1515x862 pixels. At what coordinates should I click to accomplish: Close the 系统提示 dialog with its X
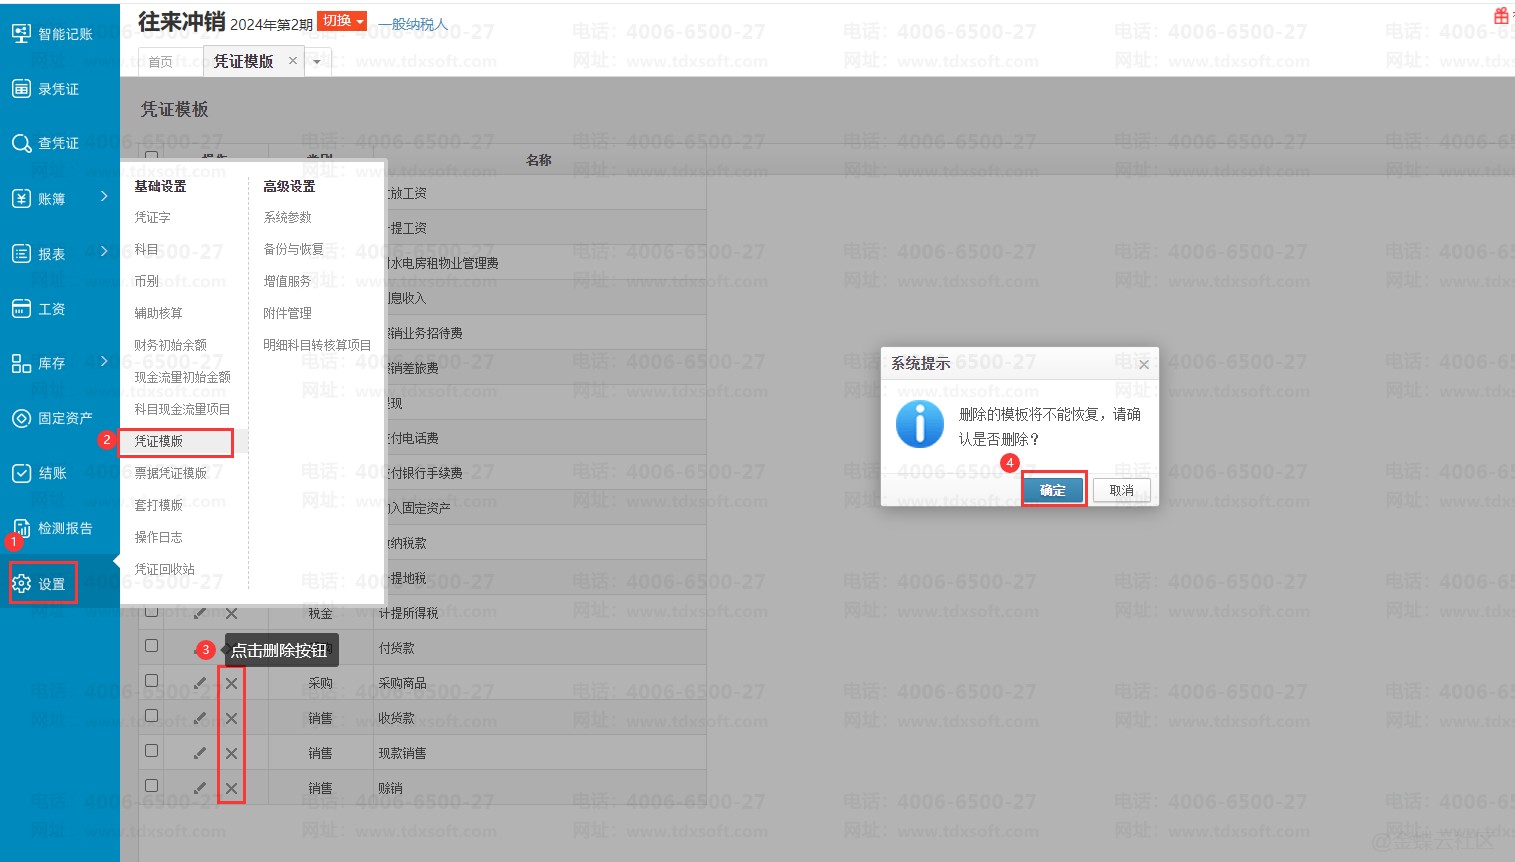coord(1144,365)
